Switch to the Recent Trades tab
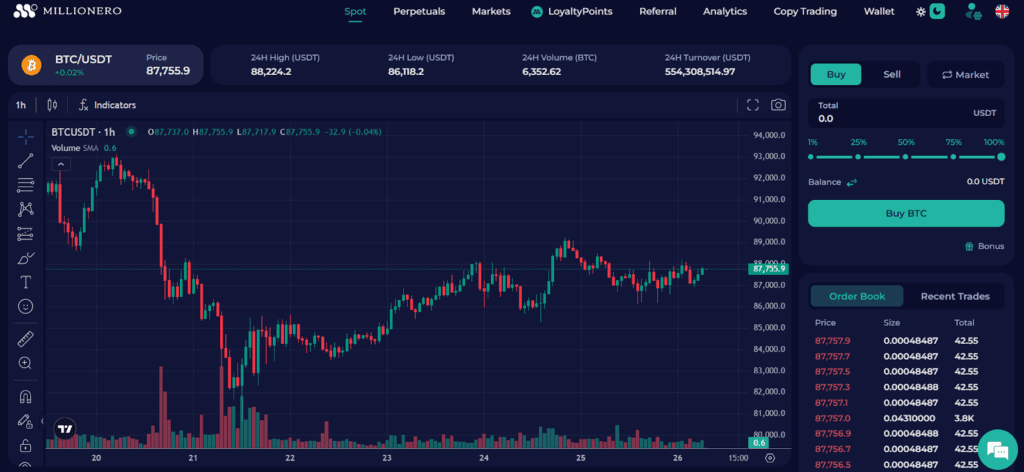 coord(954,296)
